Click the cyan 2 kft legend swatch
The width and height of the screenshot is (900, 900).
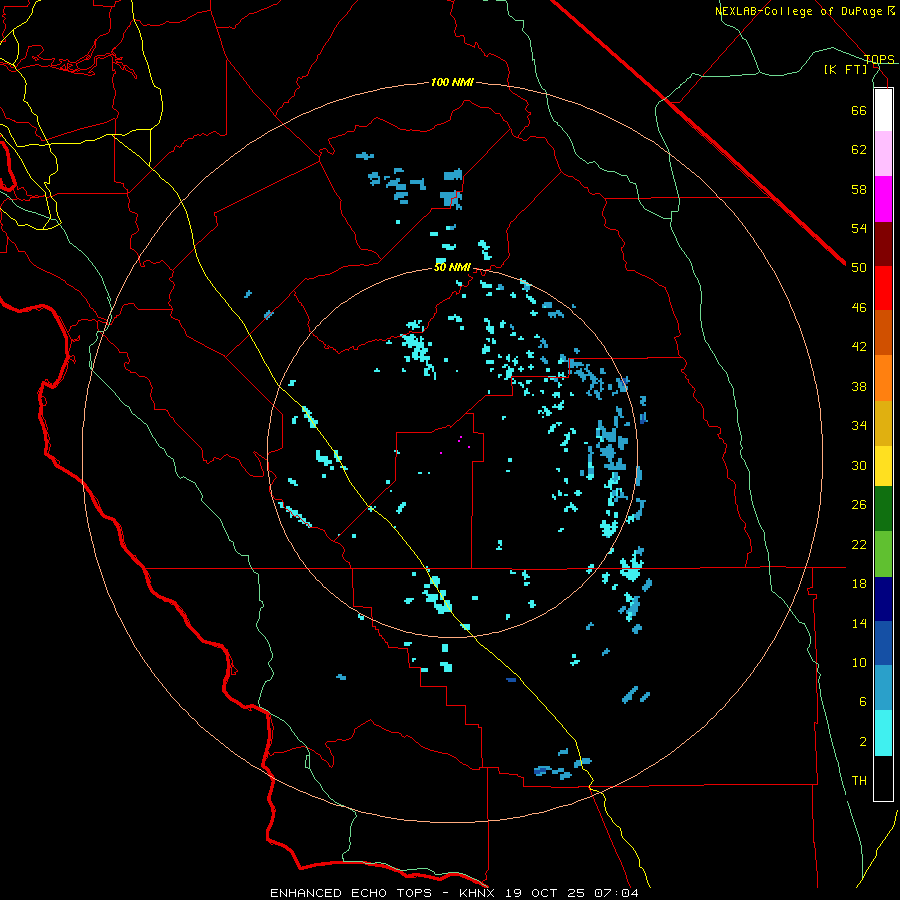883,733
